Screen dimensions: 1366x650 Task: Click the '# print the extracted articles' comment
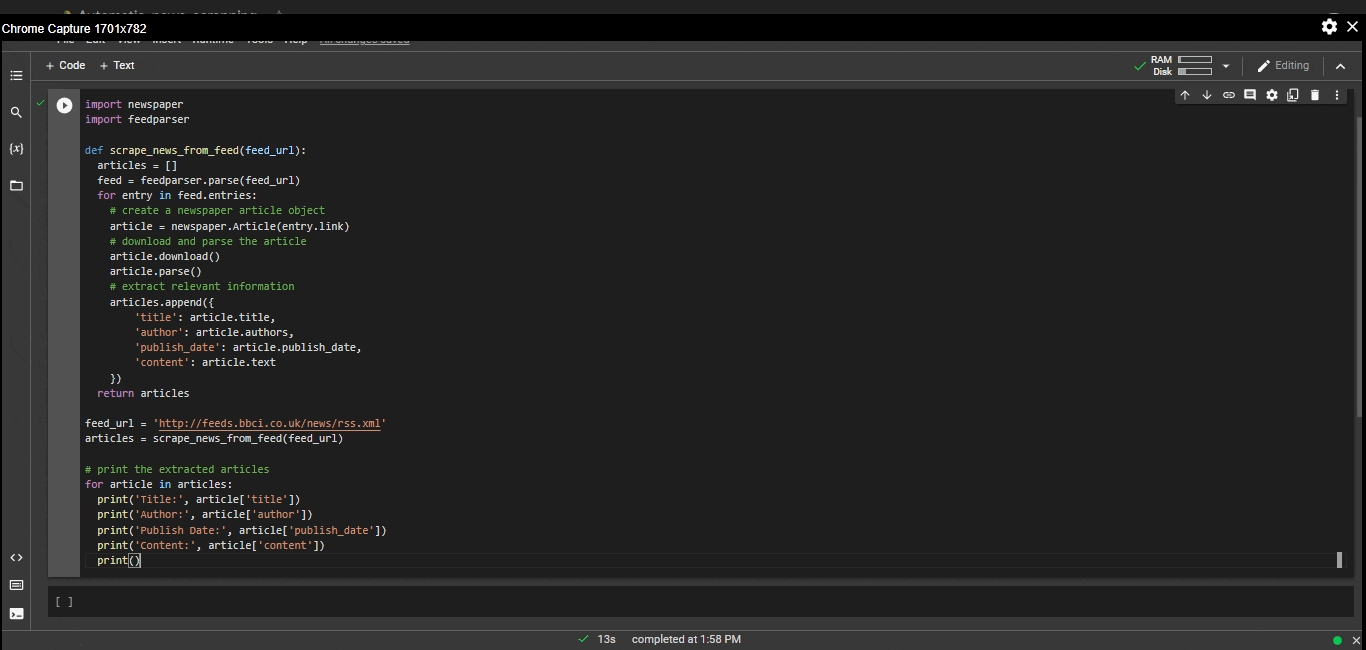177,470
